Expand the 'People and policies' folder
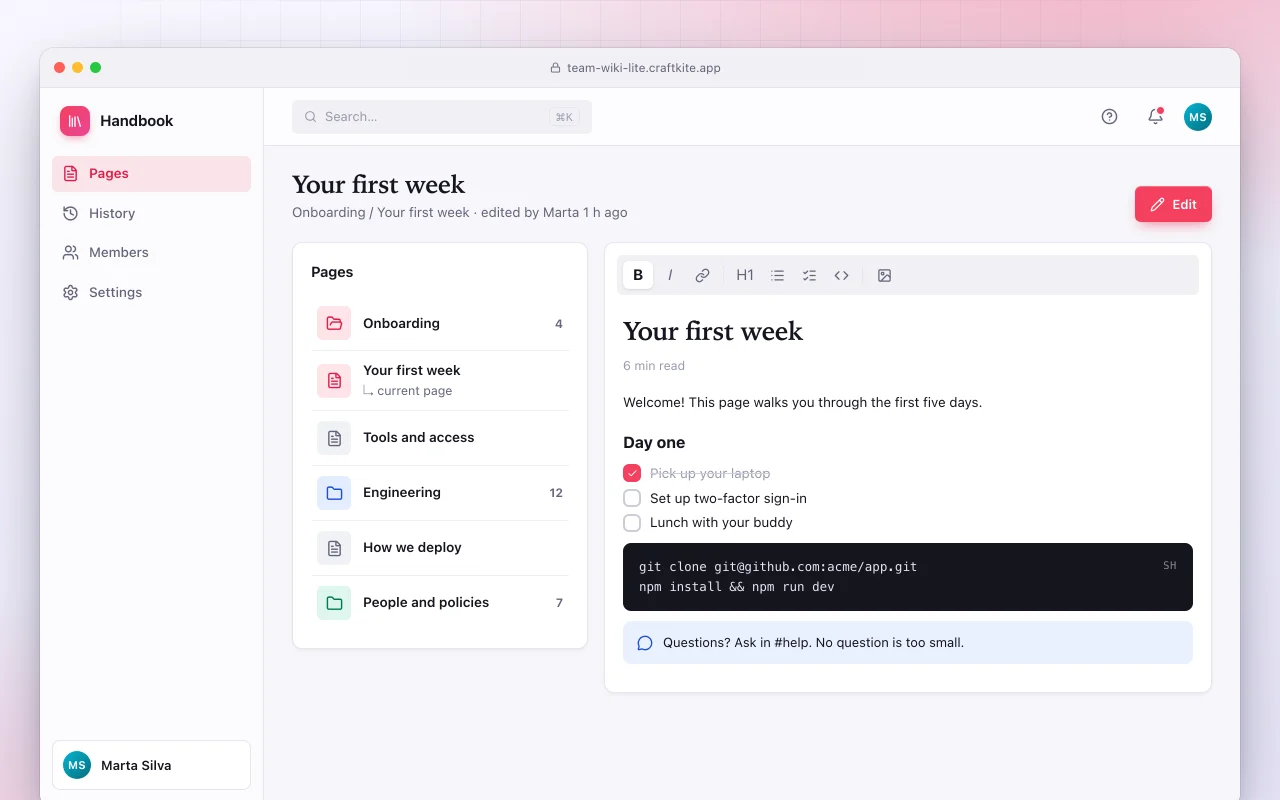The width and height of the screenshot is (1280, 800). click(x=440, y=603)
